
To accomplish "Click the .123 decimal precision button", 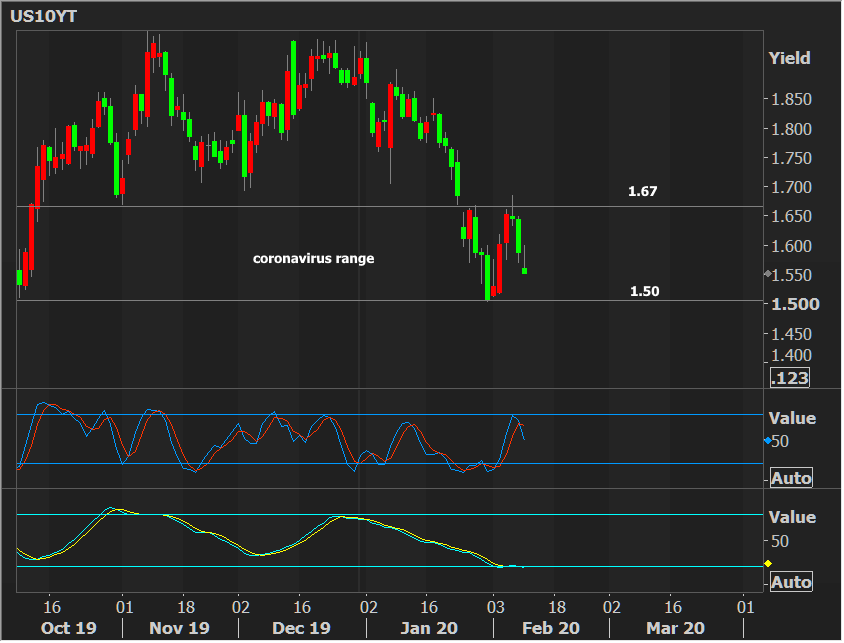I will pyautogui.click(x=789, y=378).
